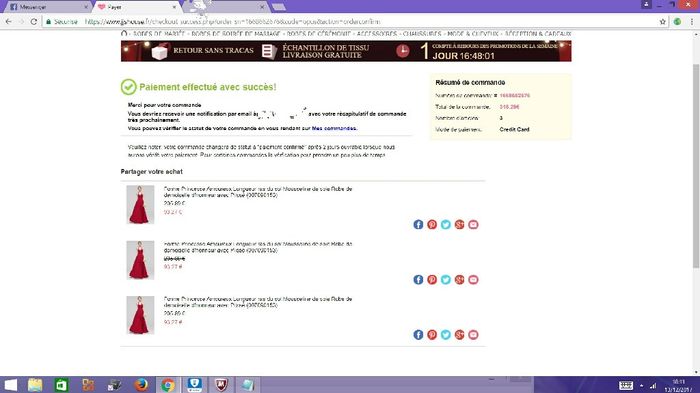Open the third red dress thumbnail
The image size is (700, 393).
point(140,315)
